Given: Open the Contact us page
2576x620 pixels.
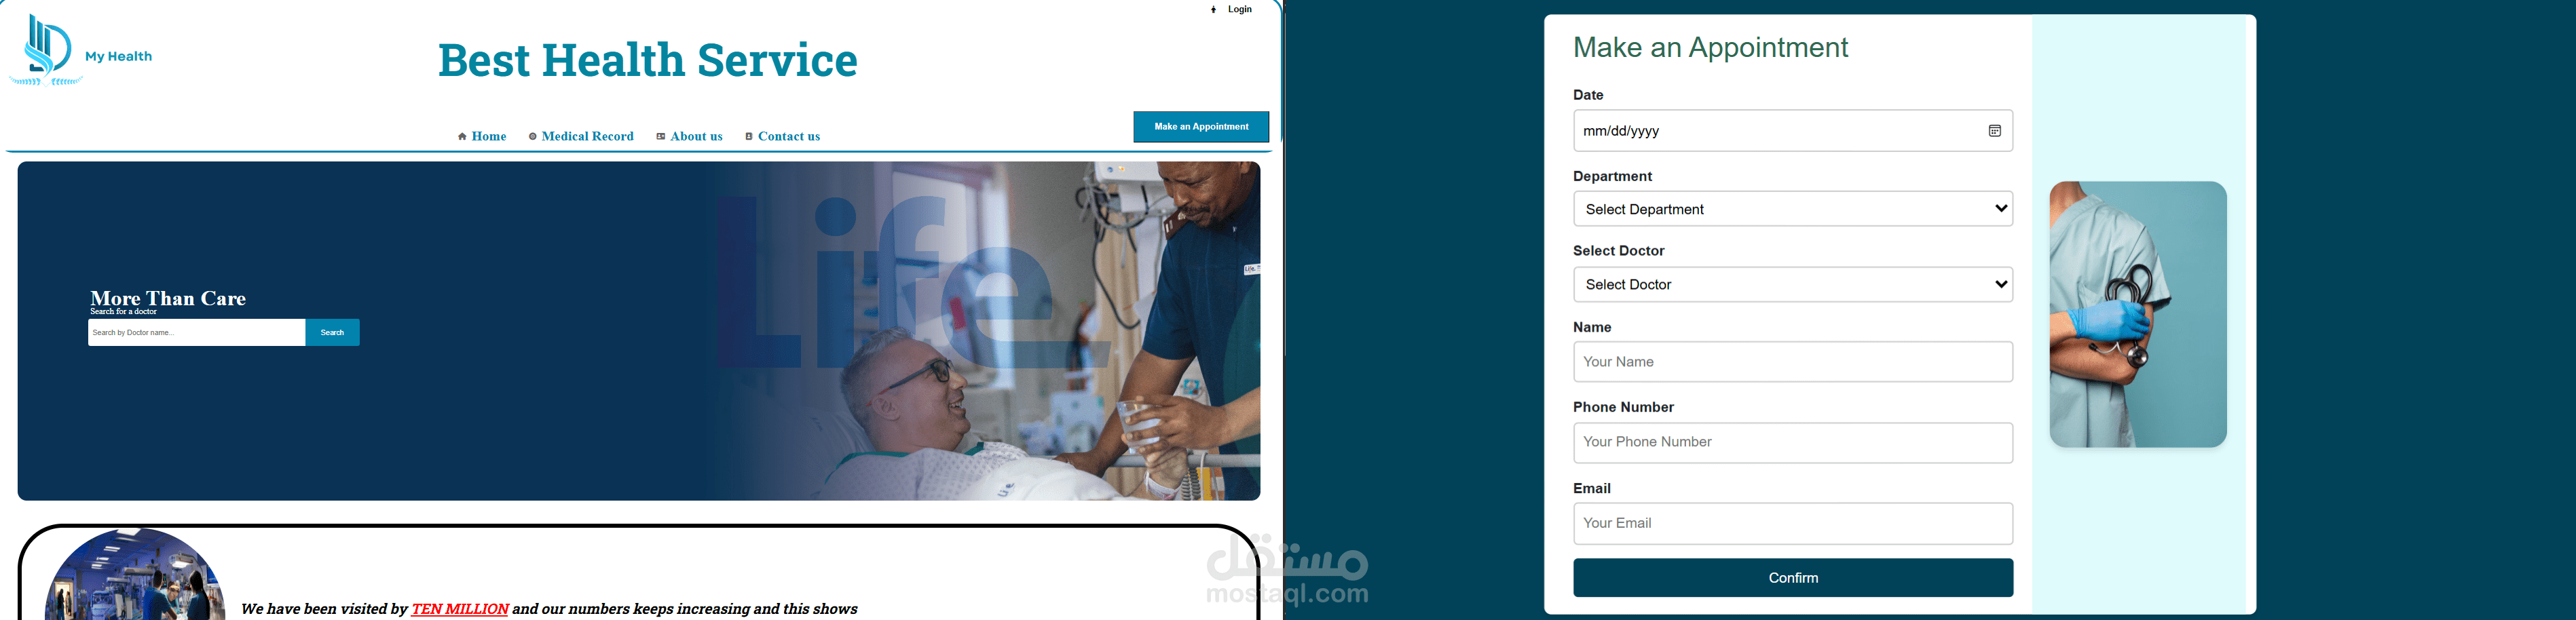Looking at the screenshot, I should click(789, 137).
